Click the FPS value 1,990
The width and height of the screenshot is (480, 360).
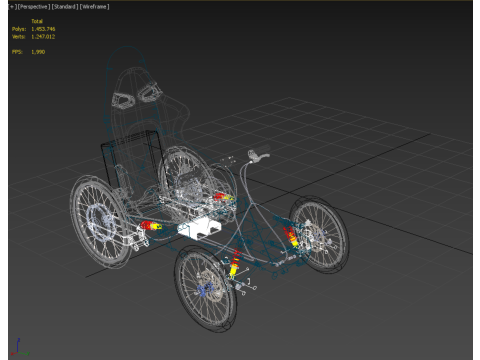point(38,52)
